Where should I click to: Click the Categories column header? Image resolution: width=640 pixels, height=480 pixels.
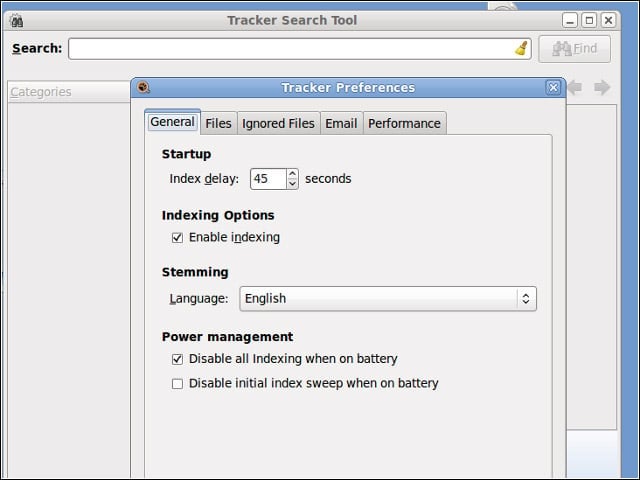[x=69, y=92]
